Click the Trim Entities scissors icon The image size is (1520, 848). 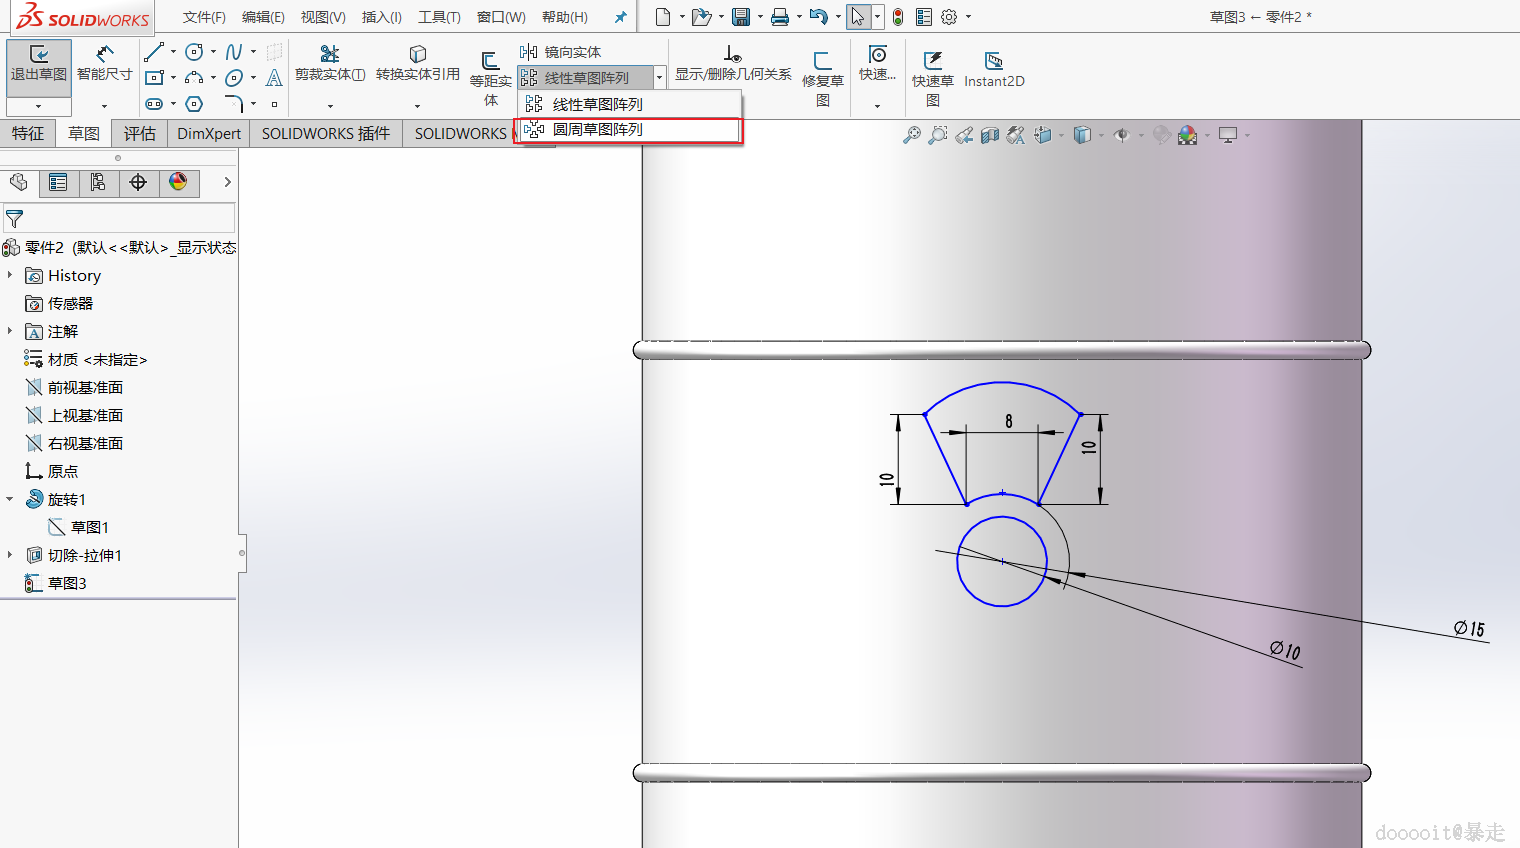[329, 54]
